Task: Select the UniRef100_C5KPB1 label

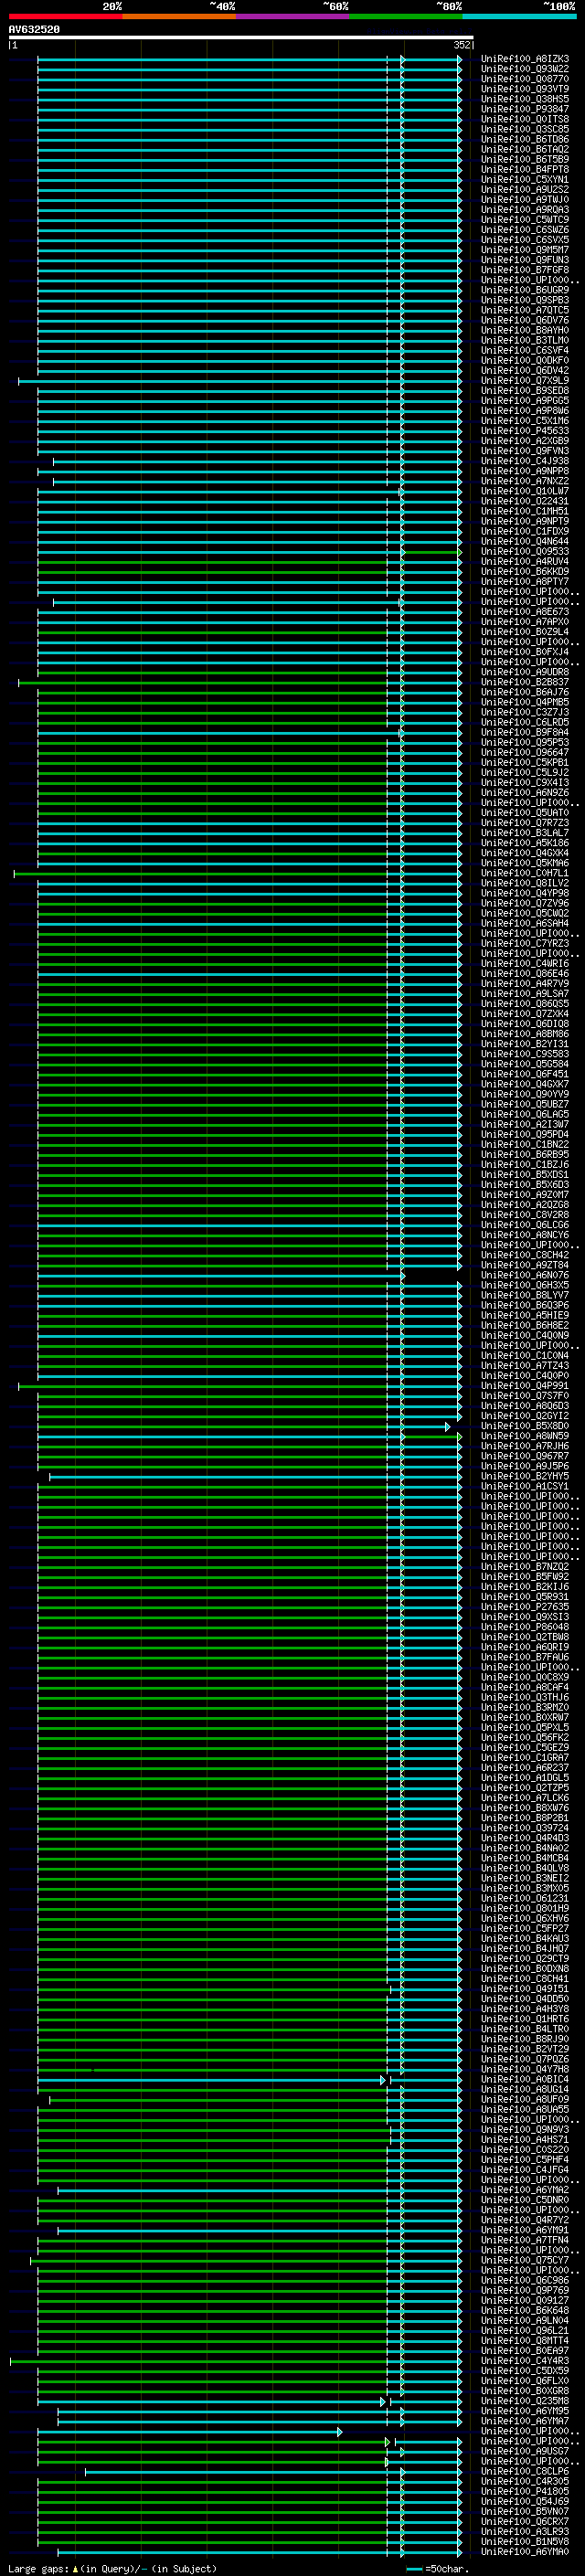Action: click(525, 762)
